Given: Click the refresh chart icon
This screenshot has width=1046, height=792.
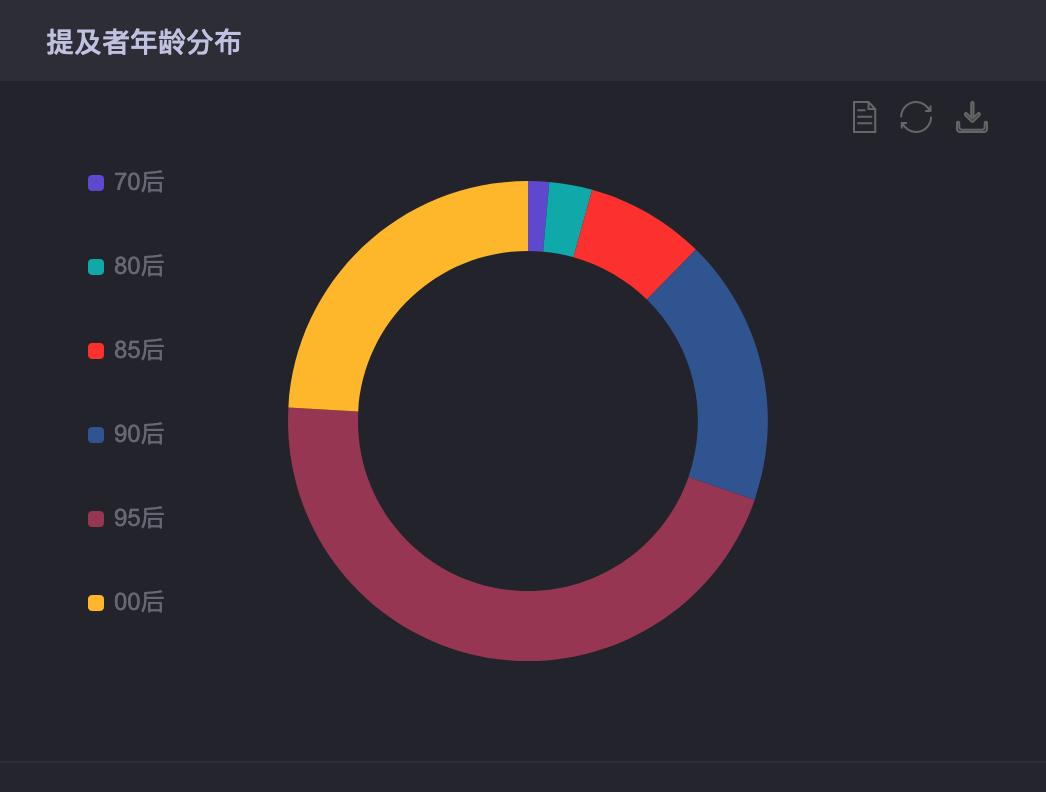Looking at the screenshot, I should [x=916, y=117].
